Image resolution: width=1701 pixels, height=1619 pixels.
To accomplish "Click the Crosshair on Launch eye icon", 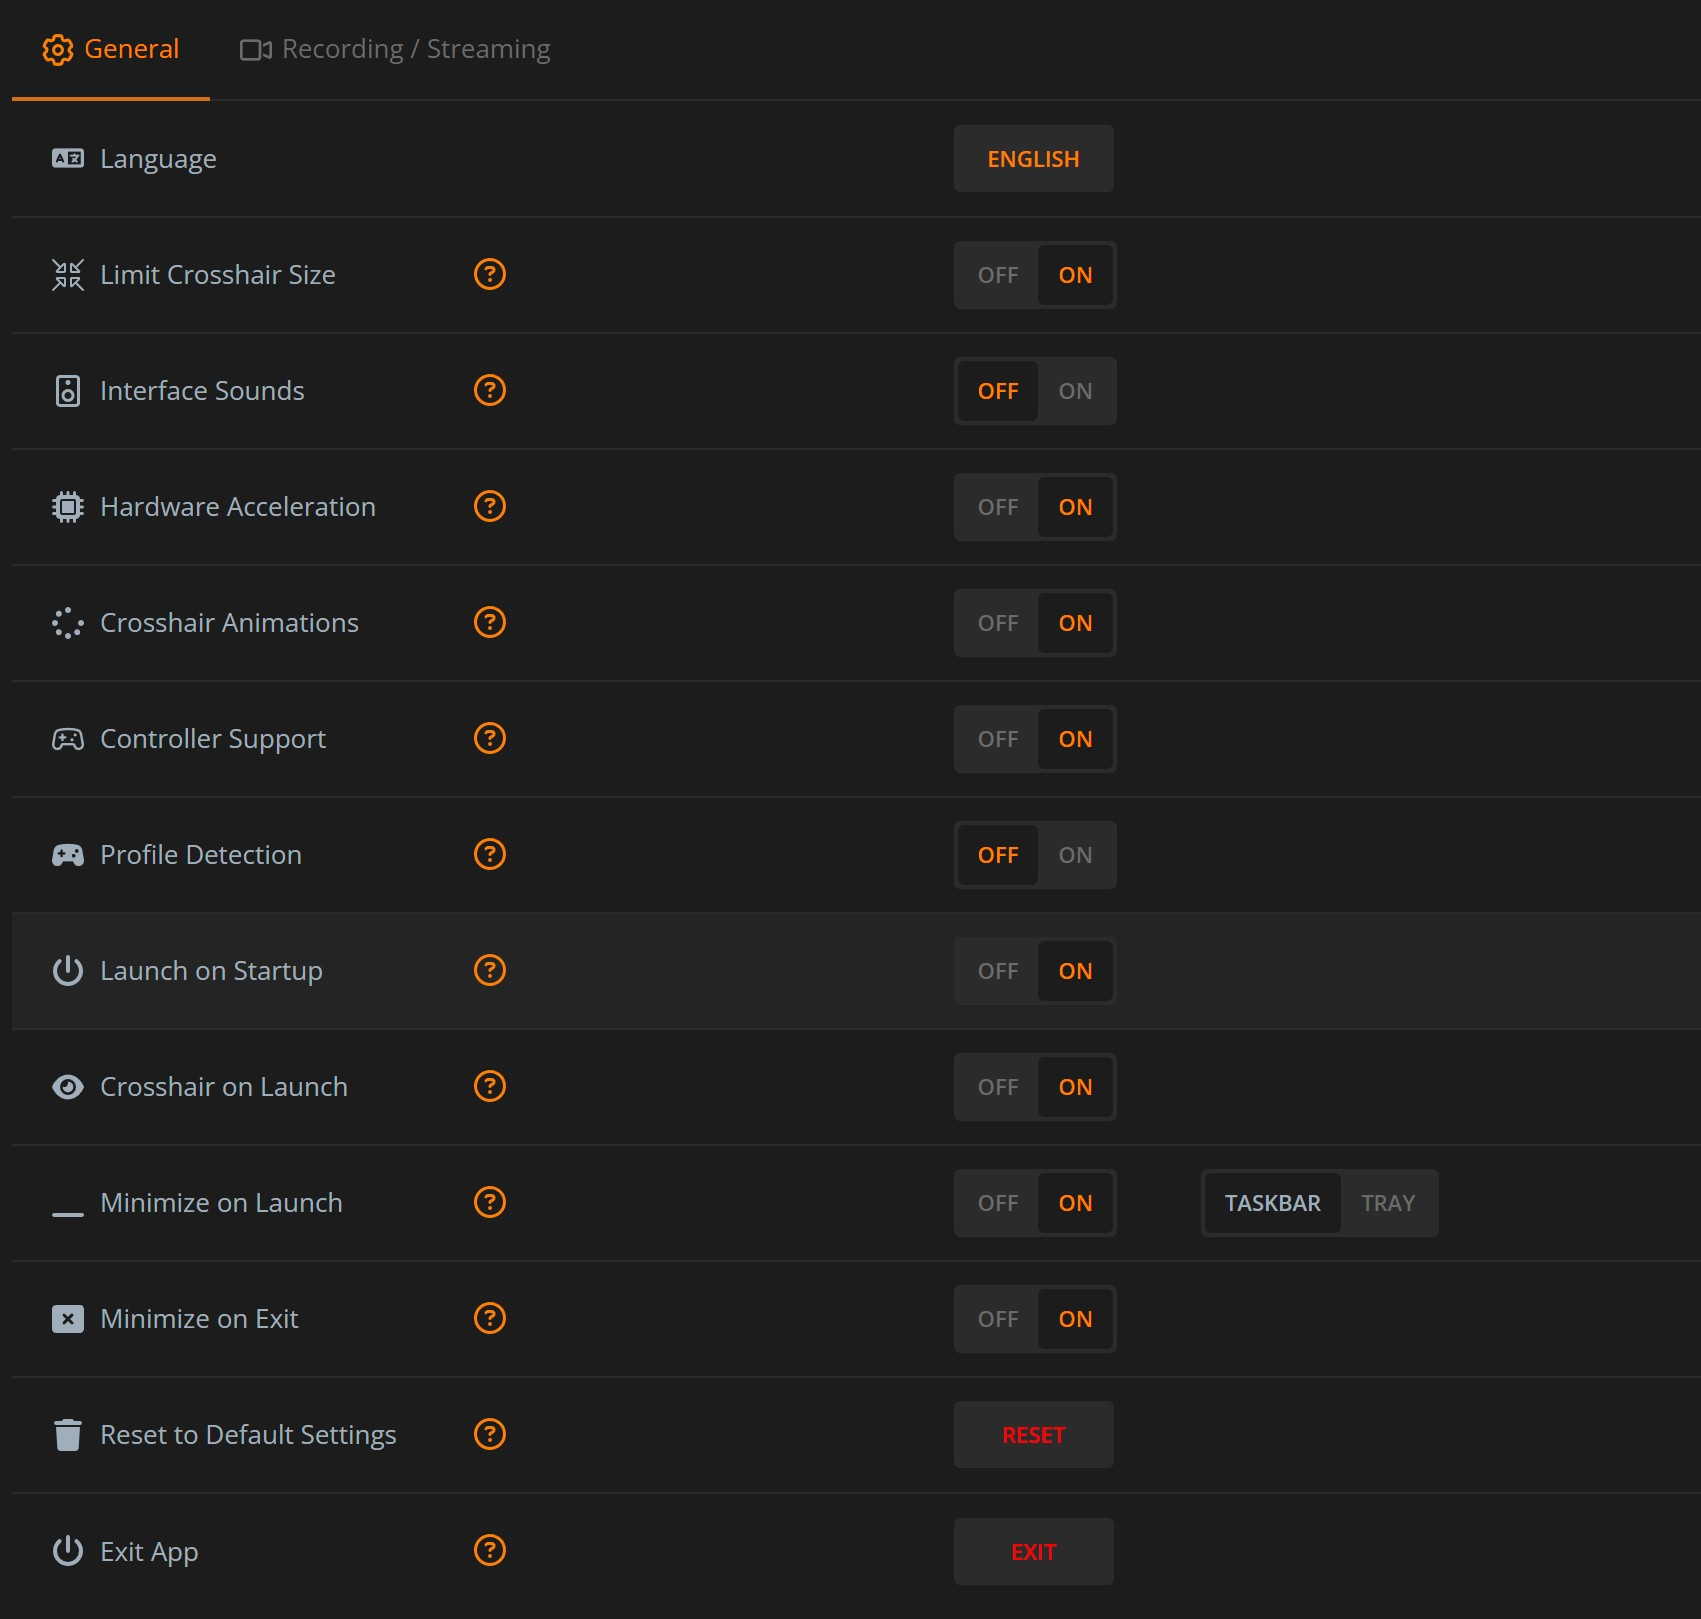I will tap(68, 1086).
